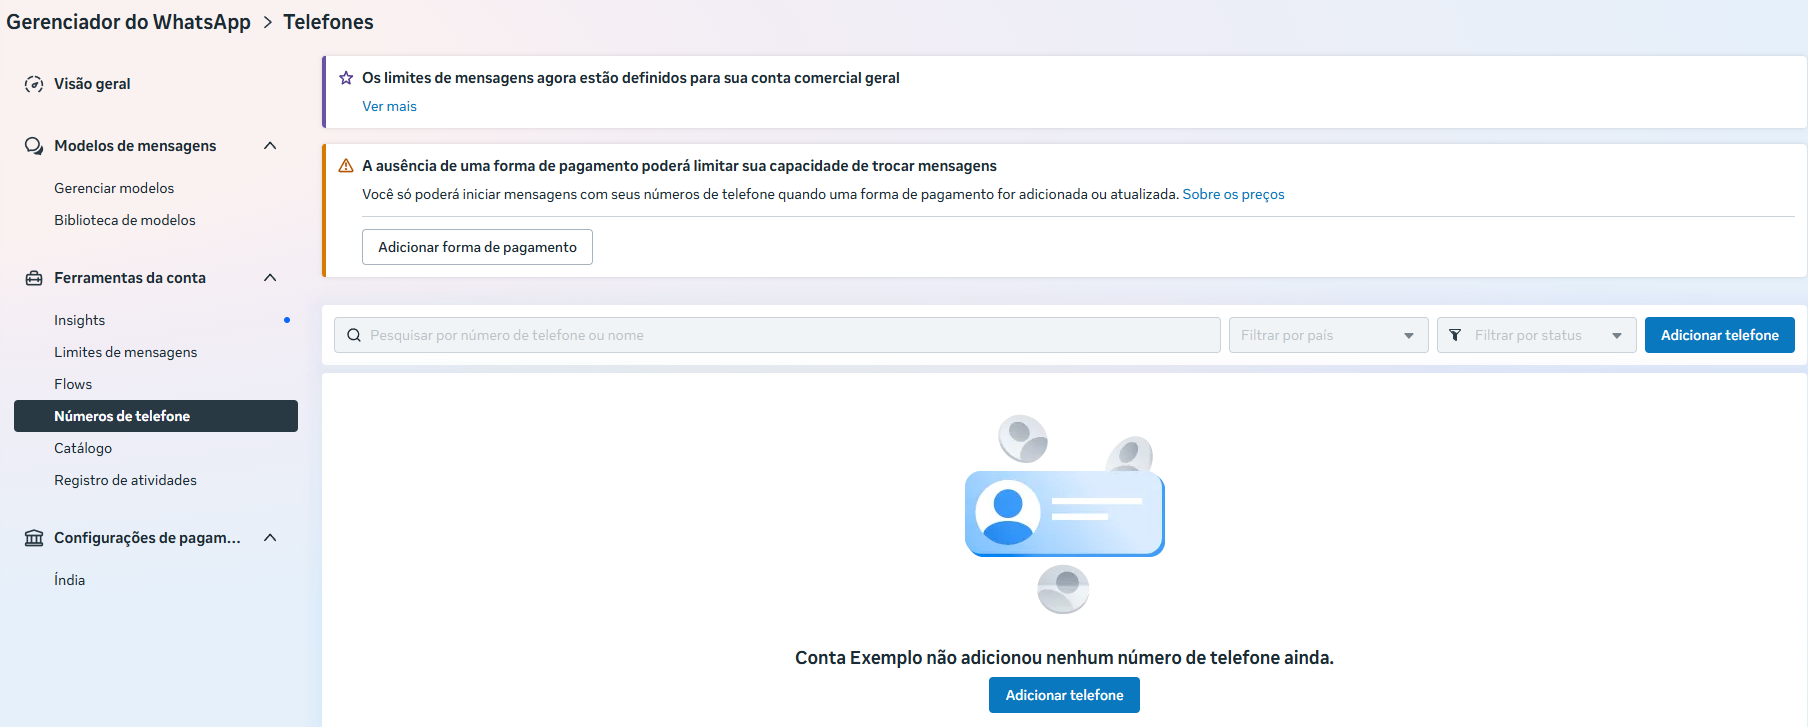Screen dimensions: 1808x727
Task: Click the Telefones breadcrumb title
Action: [328, 22]
